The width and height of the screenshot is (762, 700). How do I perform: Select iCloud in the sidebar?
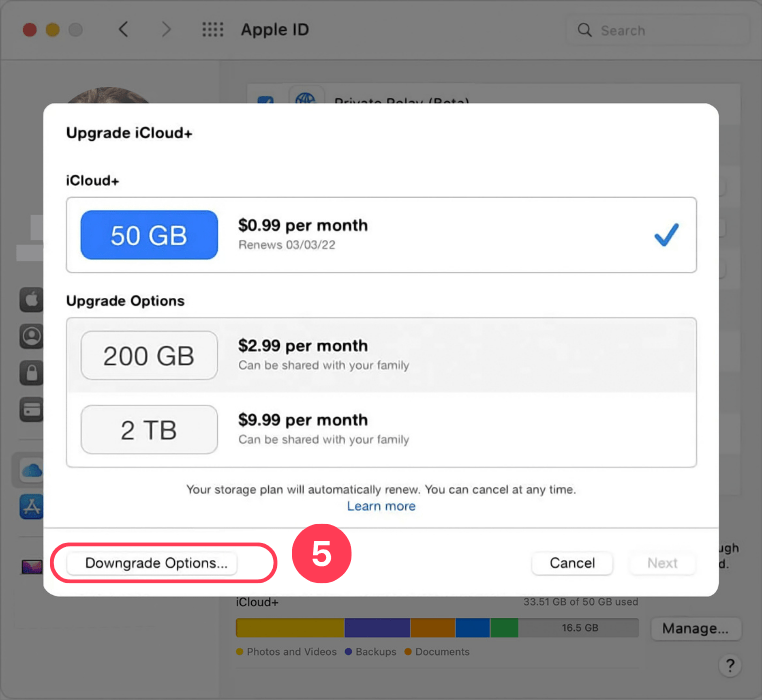pos(31,470)
